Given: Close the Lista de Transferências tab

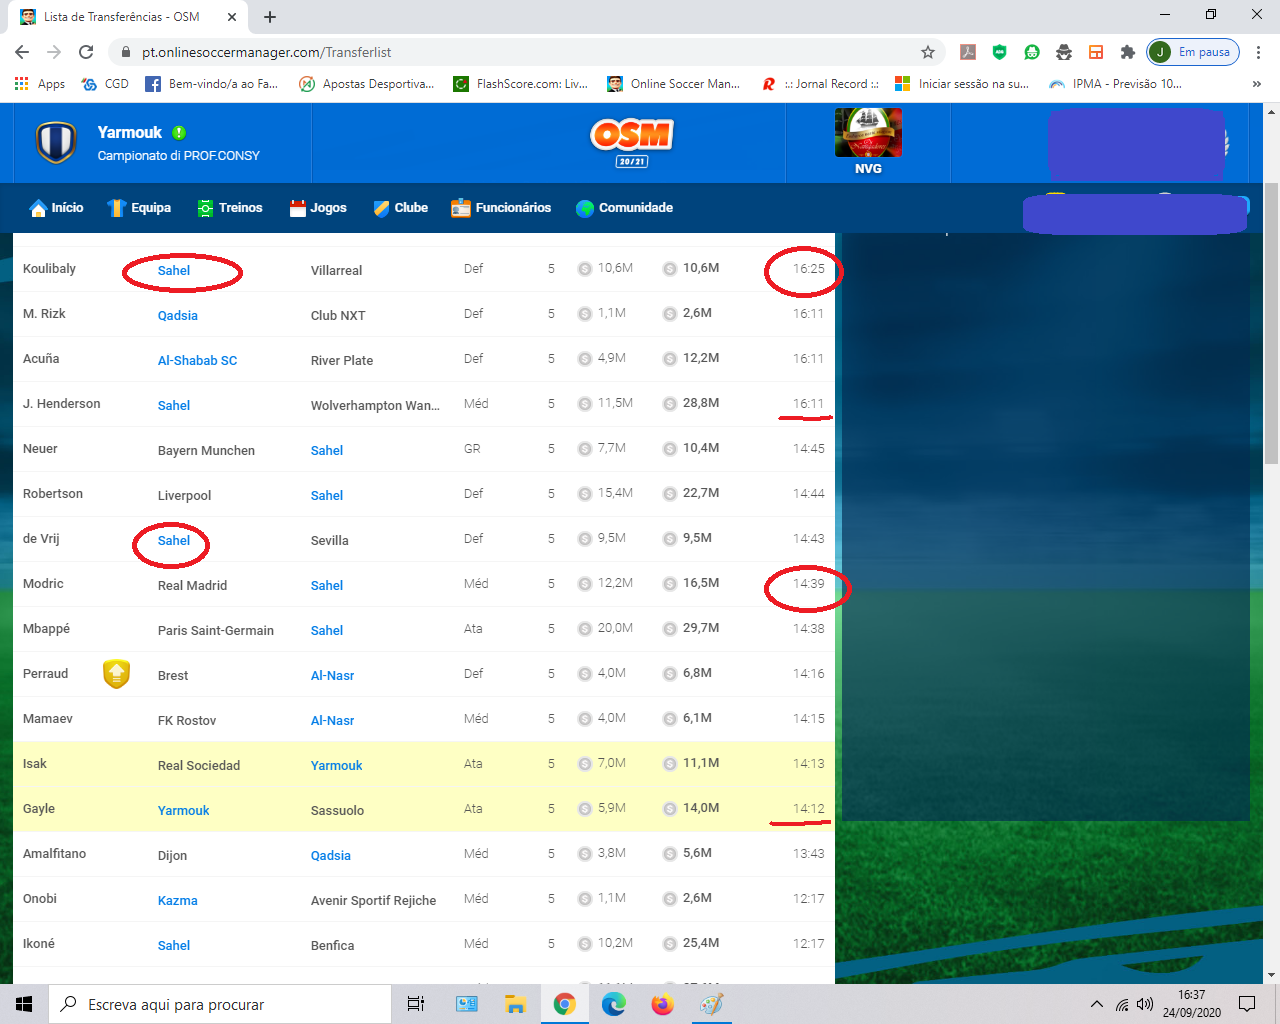Looking at the screenshot, I should (x=232, y=17).
